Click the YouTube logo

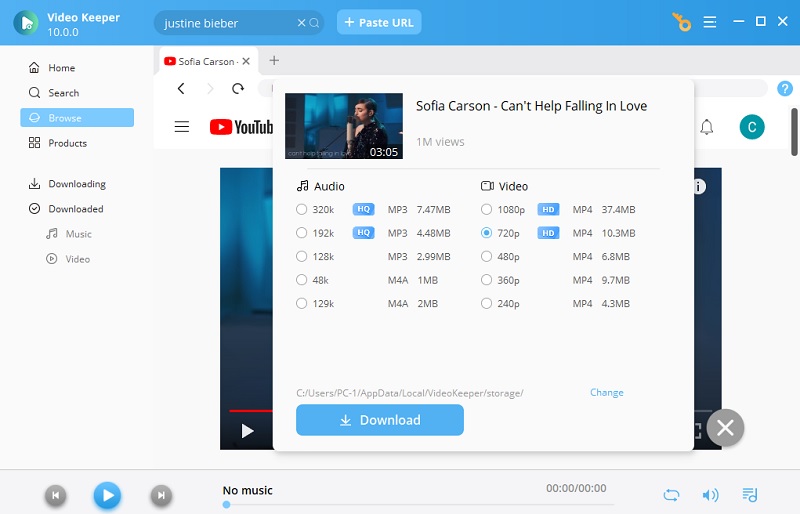click(x=241, y=127)
